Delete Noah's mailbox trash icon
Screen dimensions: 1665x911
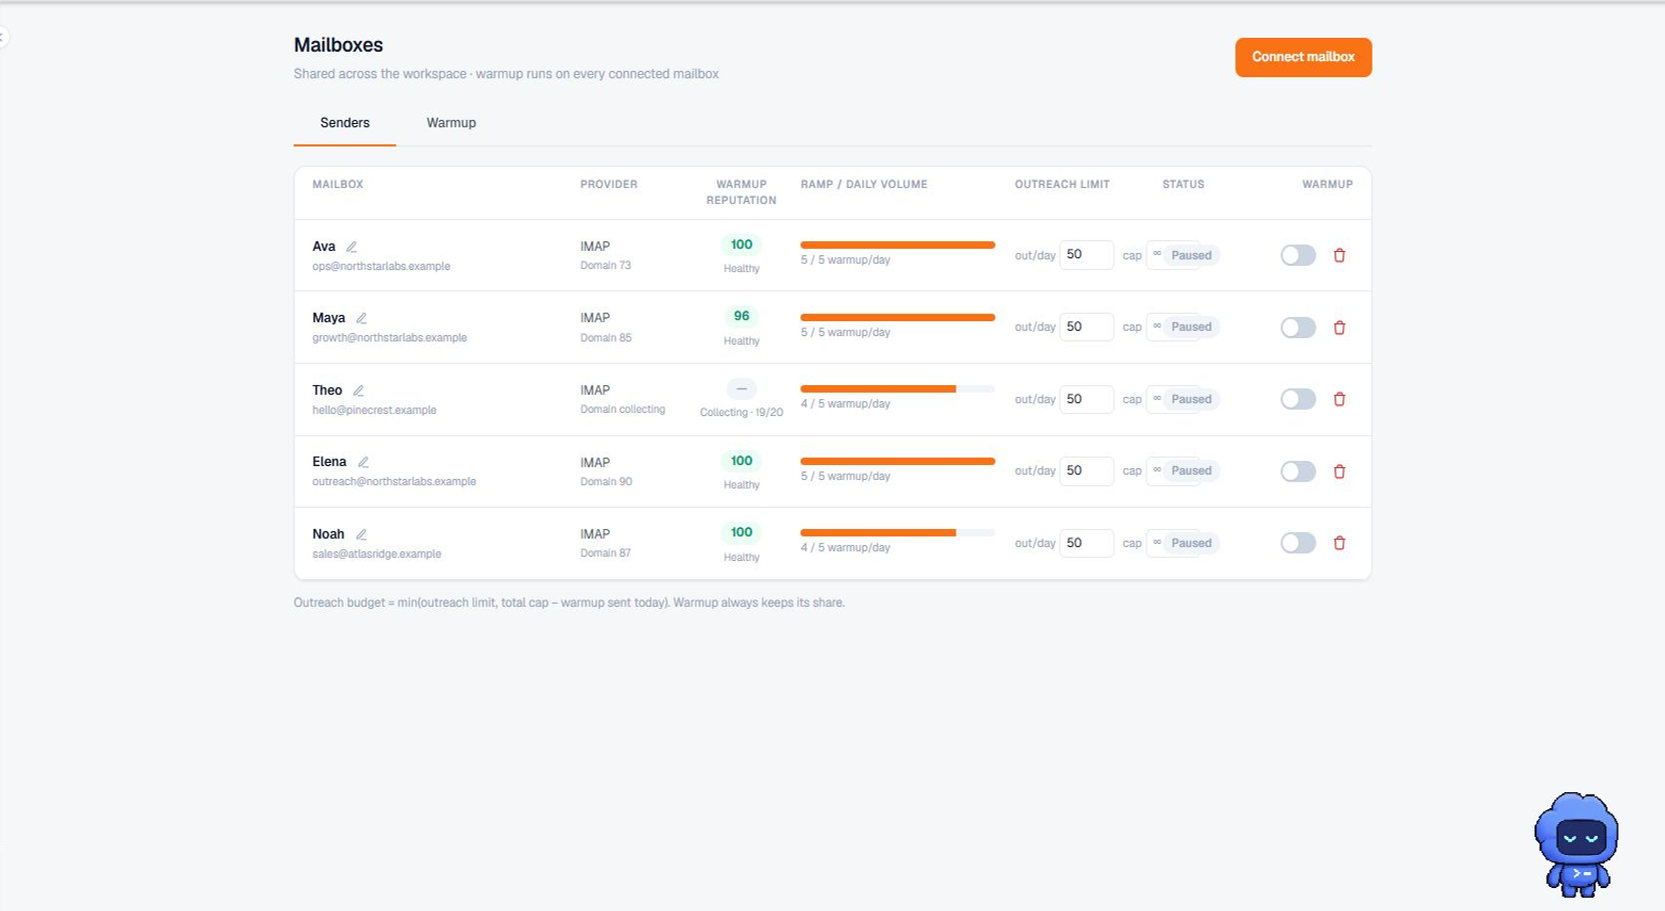(1339, 543)
